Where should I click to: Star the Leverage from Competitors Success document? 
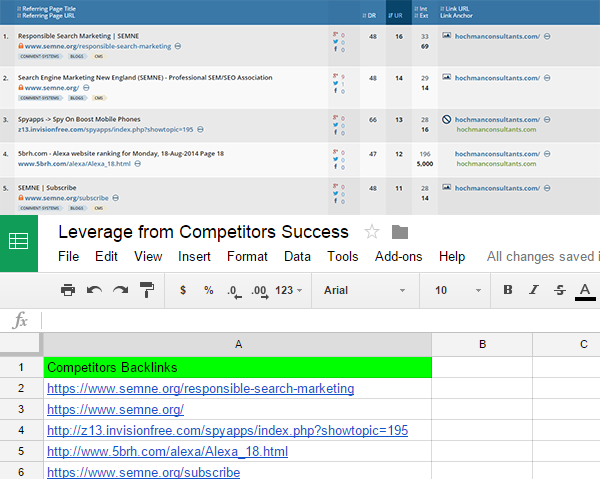coord(372,232)
